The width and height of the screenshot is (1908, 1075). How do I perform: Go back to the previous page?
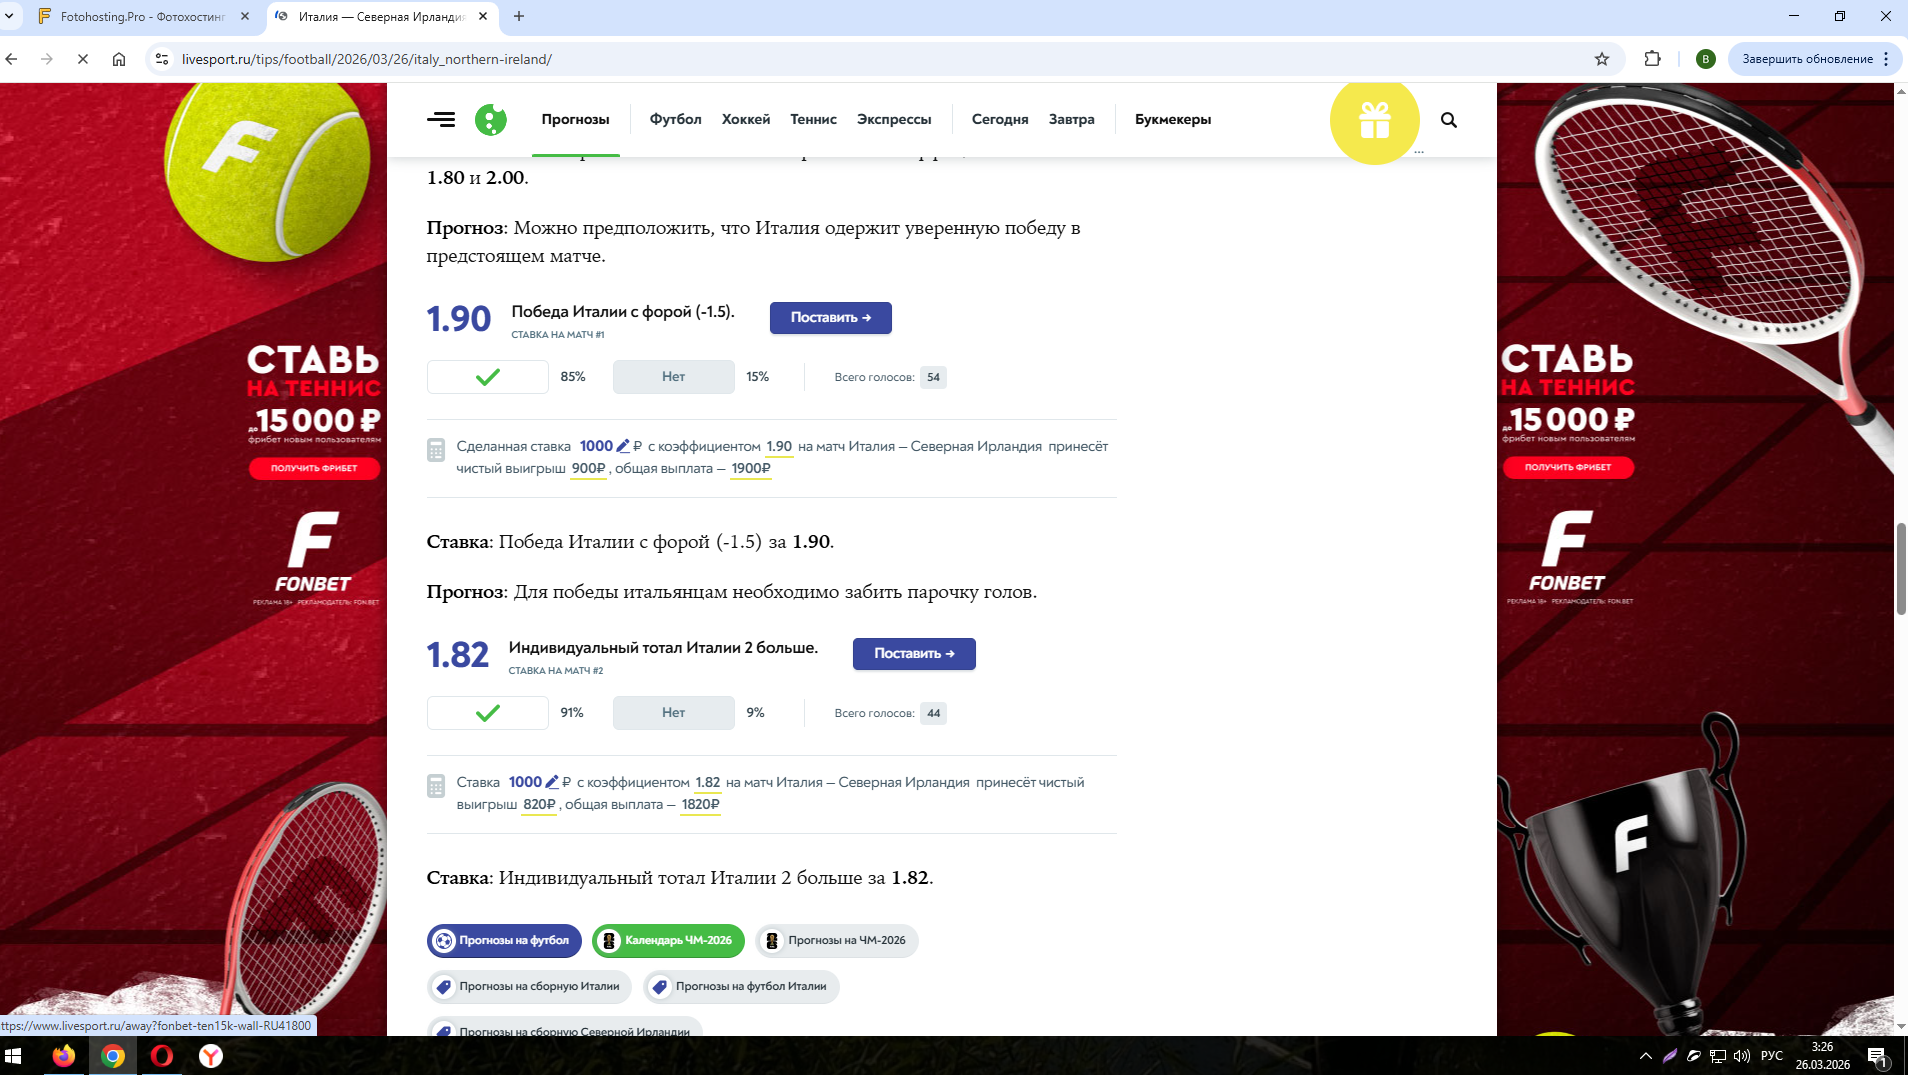click(x=12, y=59)
